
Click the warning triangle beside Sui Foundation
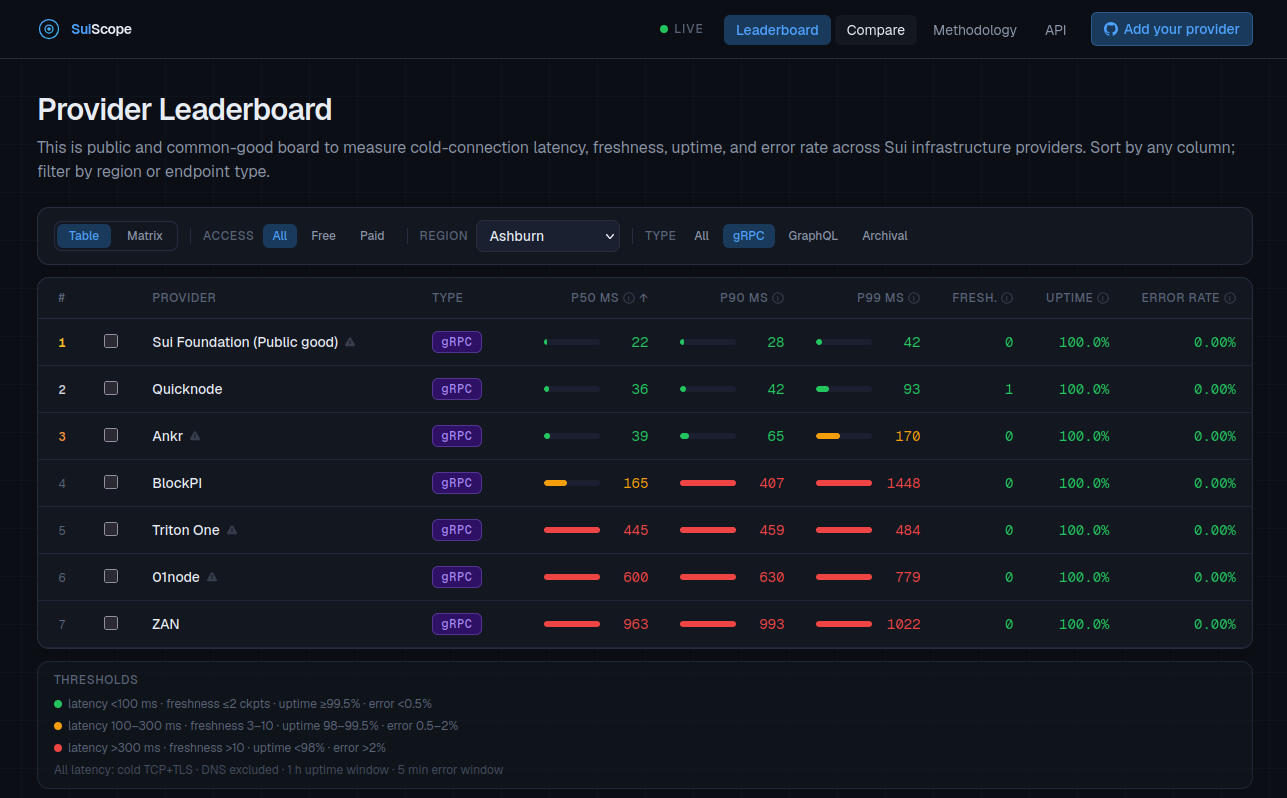tap(350, 342)
